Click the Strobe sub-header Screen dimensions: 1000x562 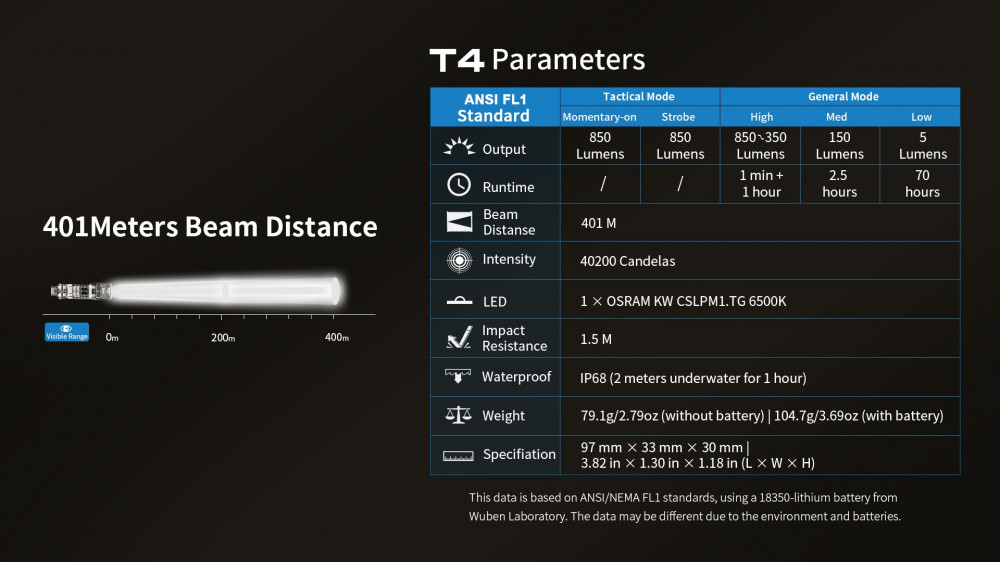click(x=678, y=117)
